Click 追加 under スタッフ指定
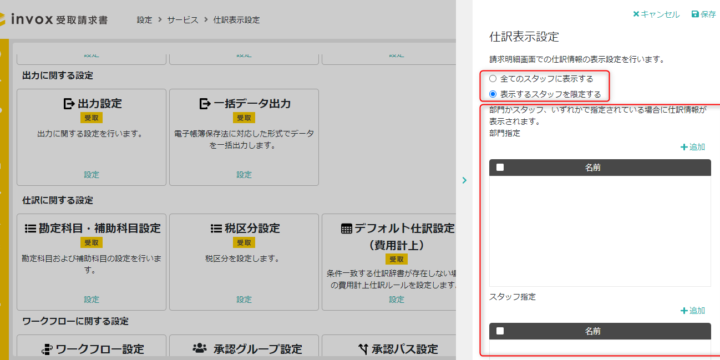720x360 pixels. [x=693, y=310]
